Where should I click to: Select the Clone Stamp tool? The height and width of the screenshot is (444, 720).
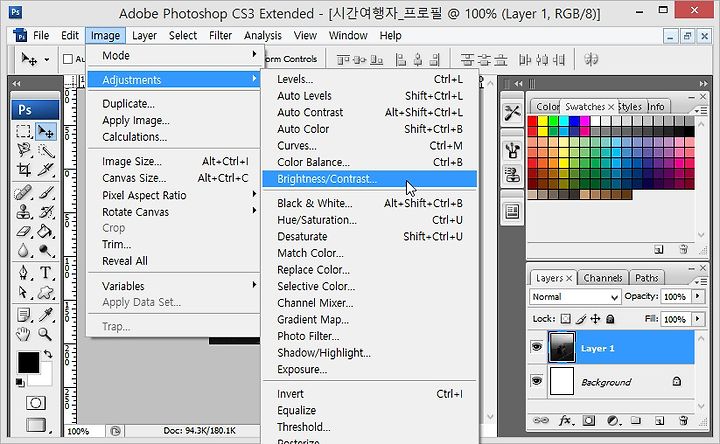(23, 212)
